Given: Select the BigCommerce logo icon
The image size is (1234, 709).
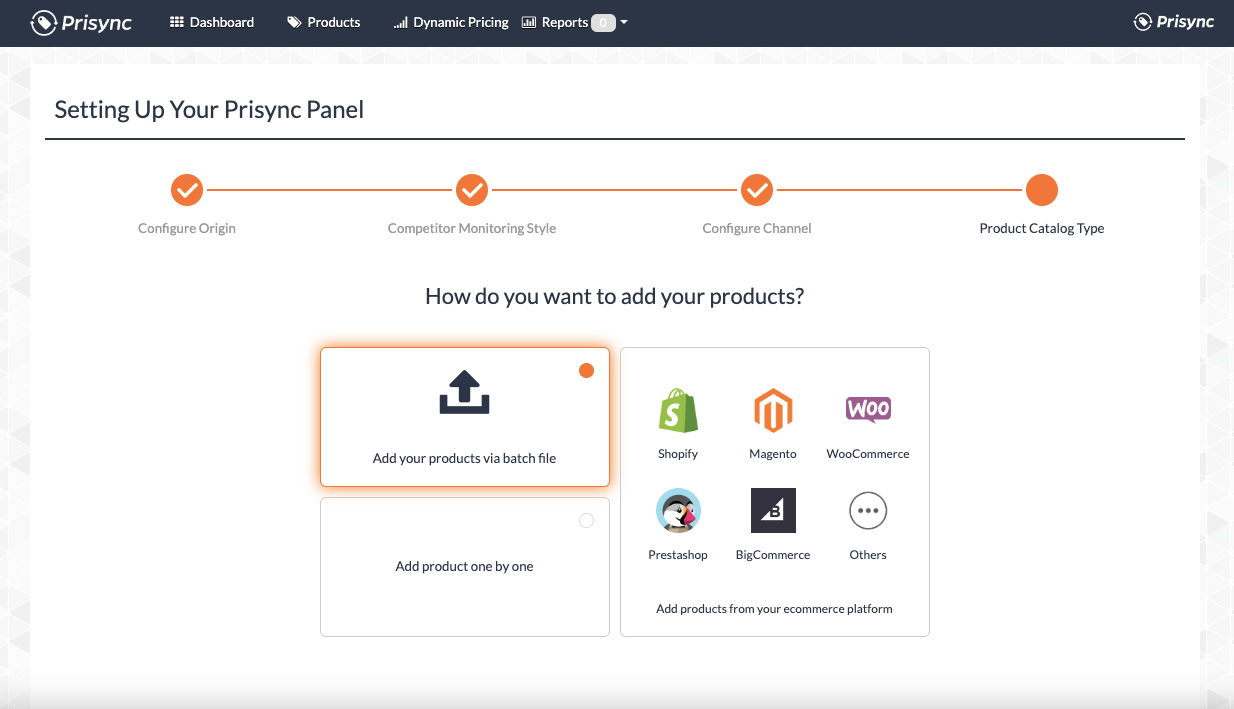Looking at the screenshot, I should pos(772,511).
